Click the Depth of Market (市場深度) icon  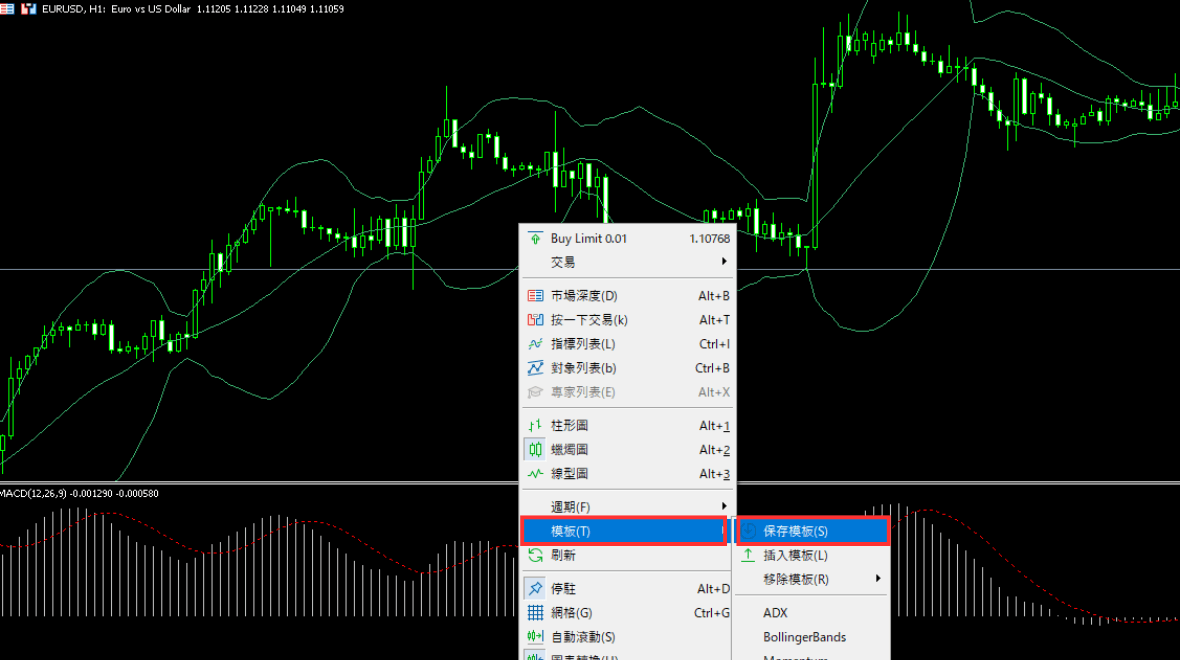click(x=535, y=296)
